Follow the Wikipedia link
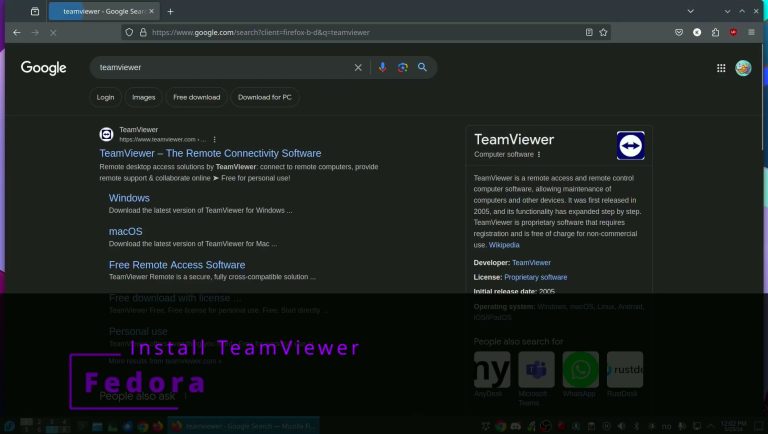768x434 pixels. 504,245
